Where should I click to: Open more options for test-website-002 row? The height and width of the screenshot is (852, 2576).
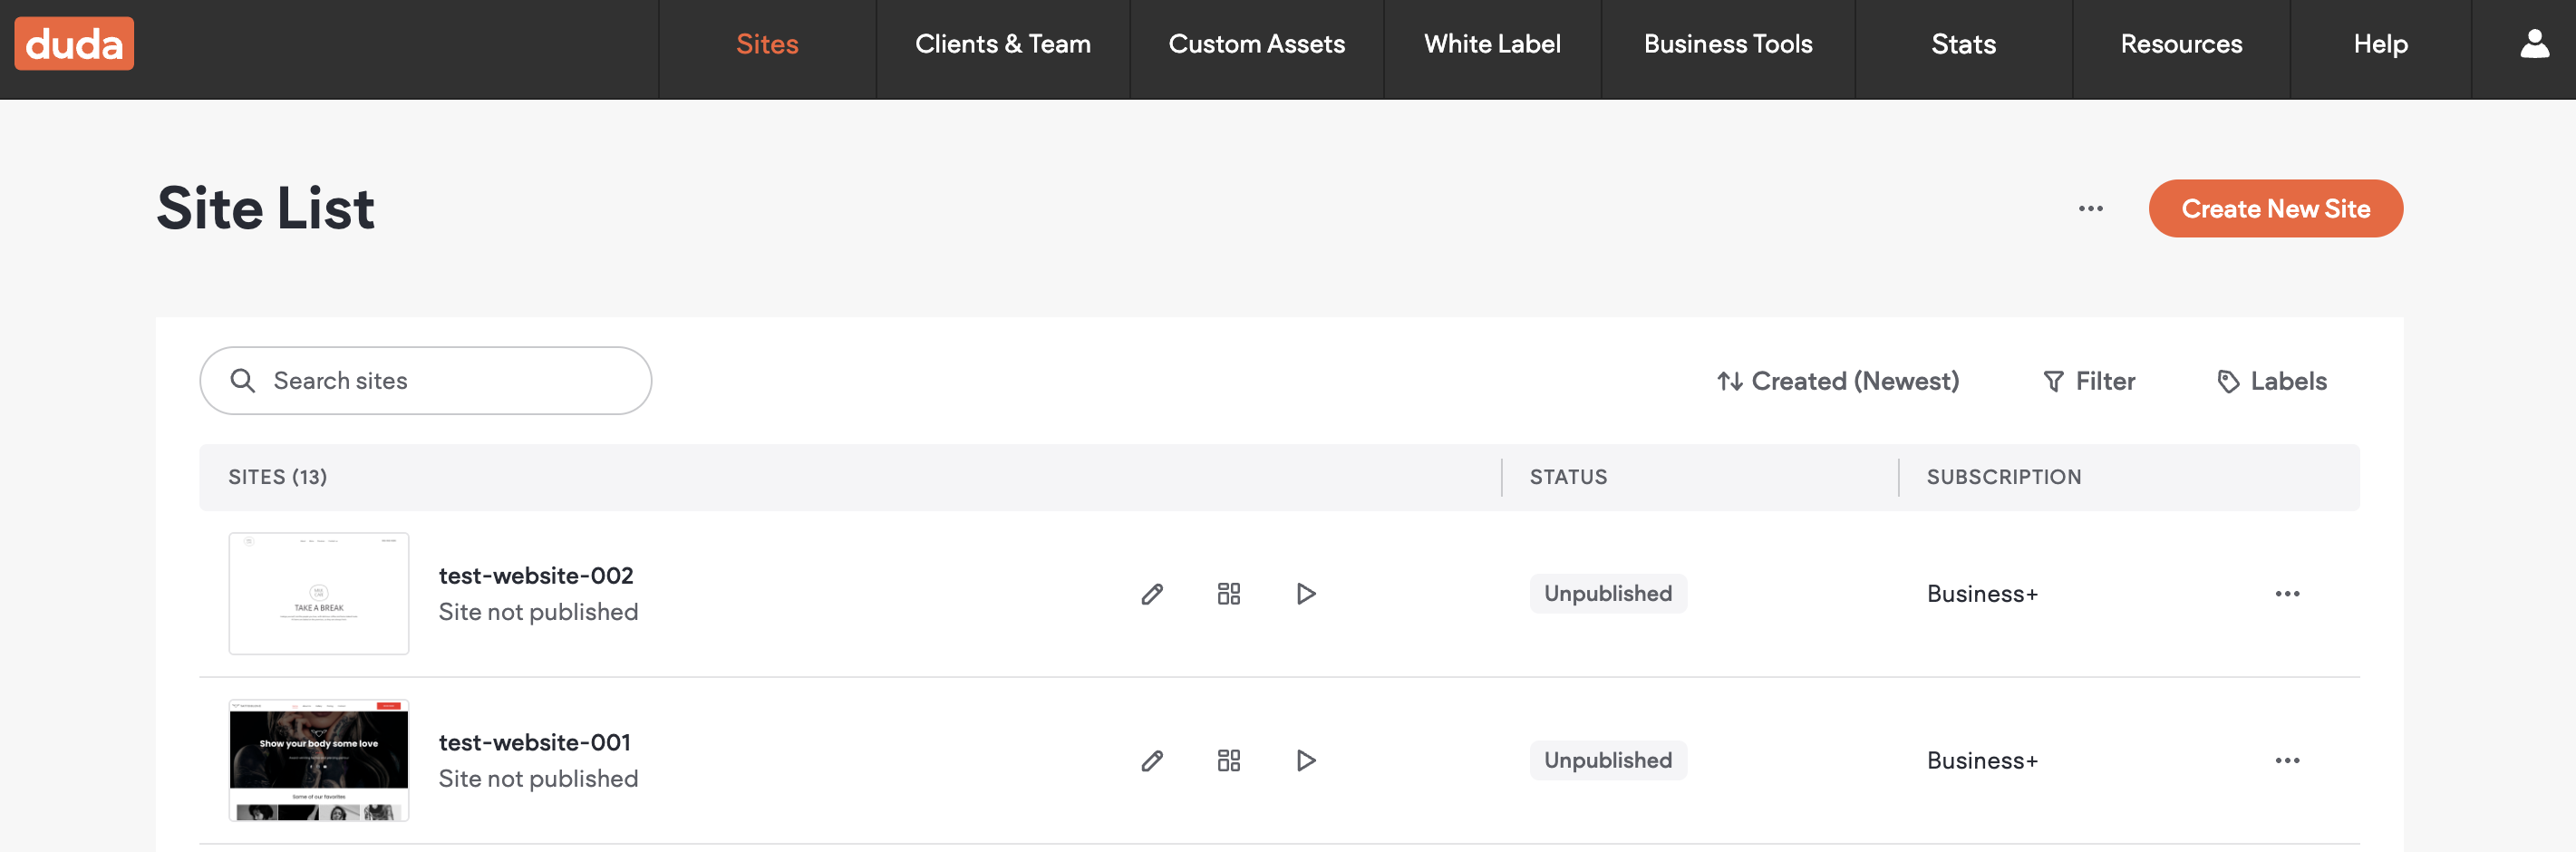tap(2287, 594)
